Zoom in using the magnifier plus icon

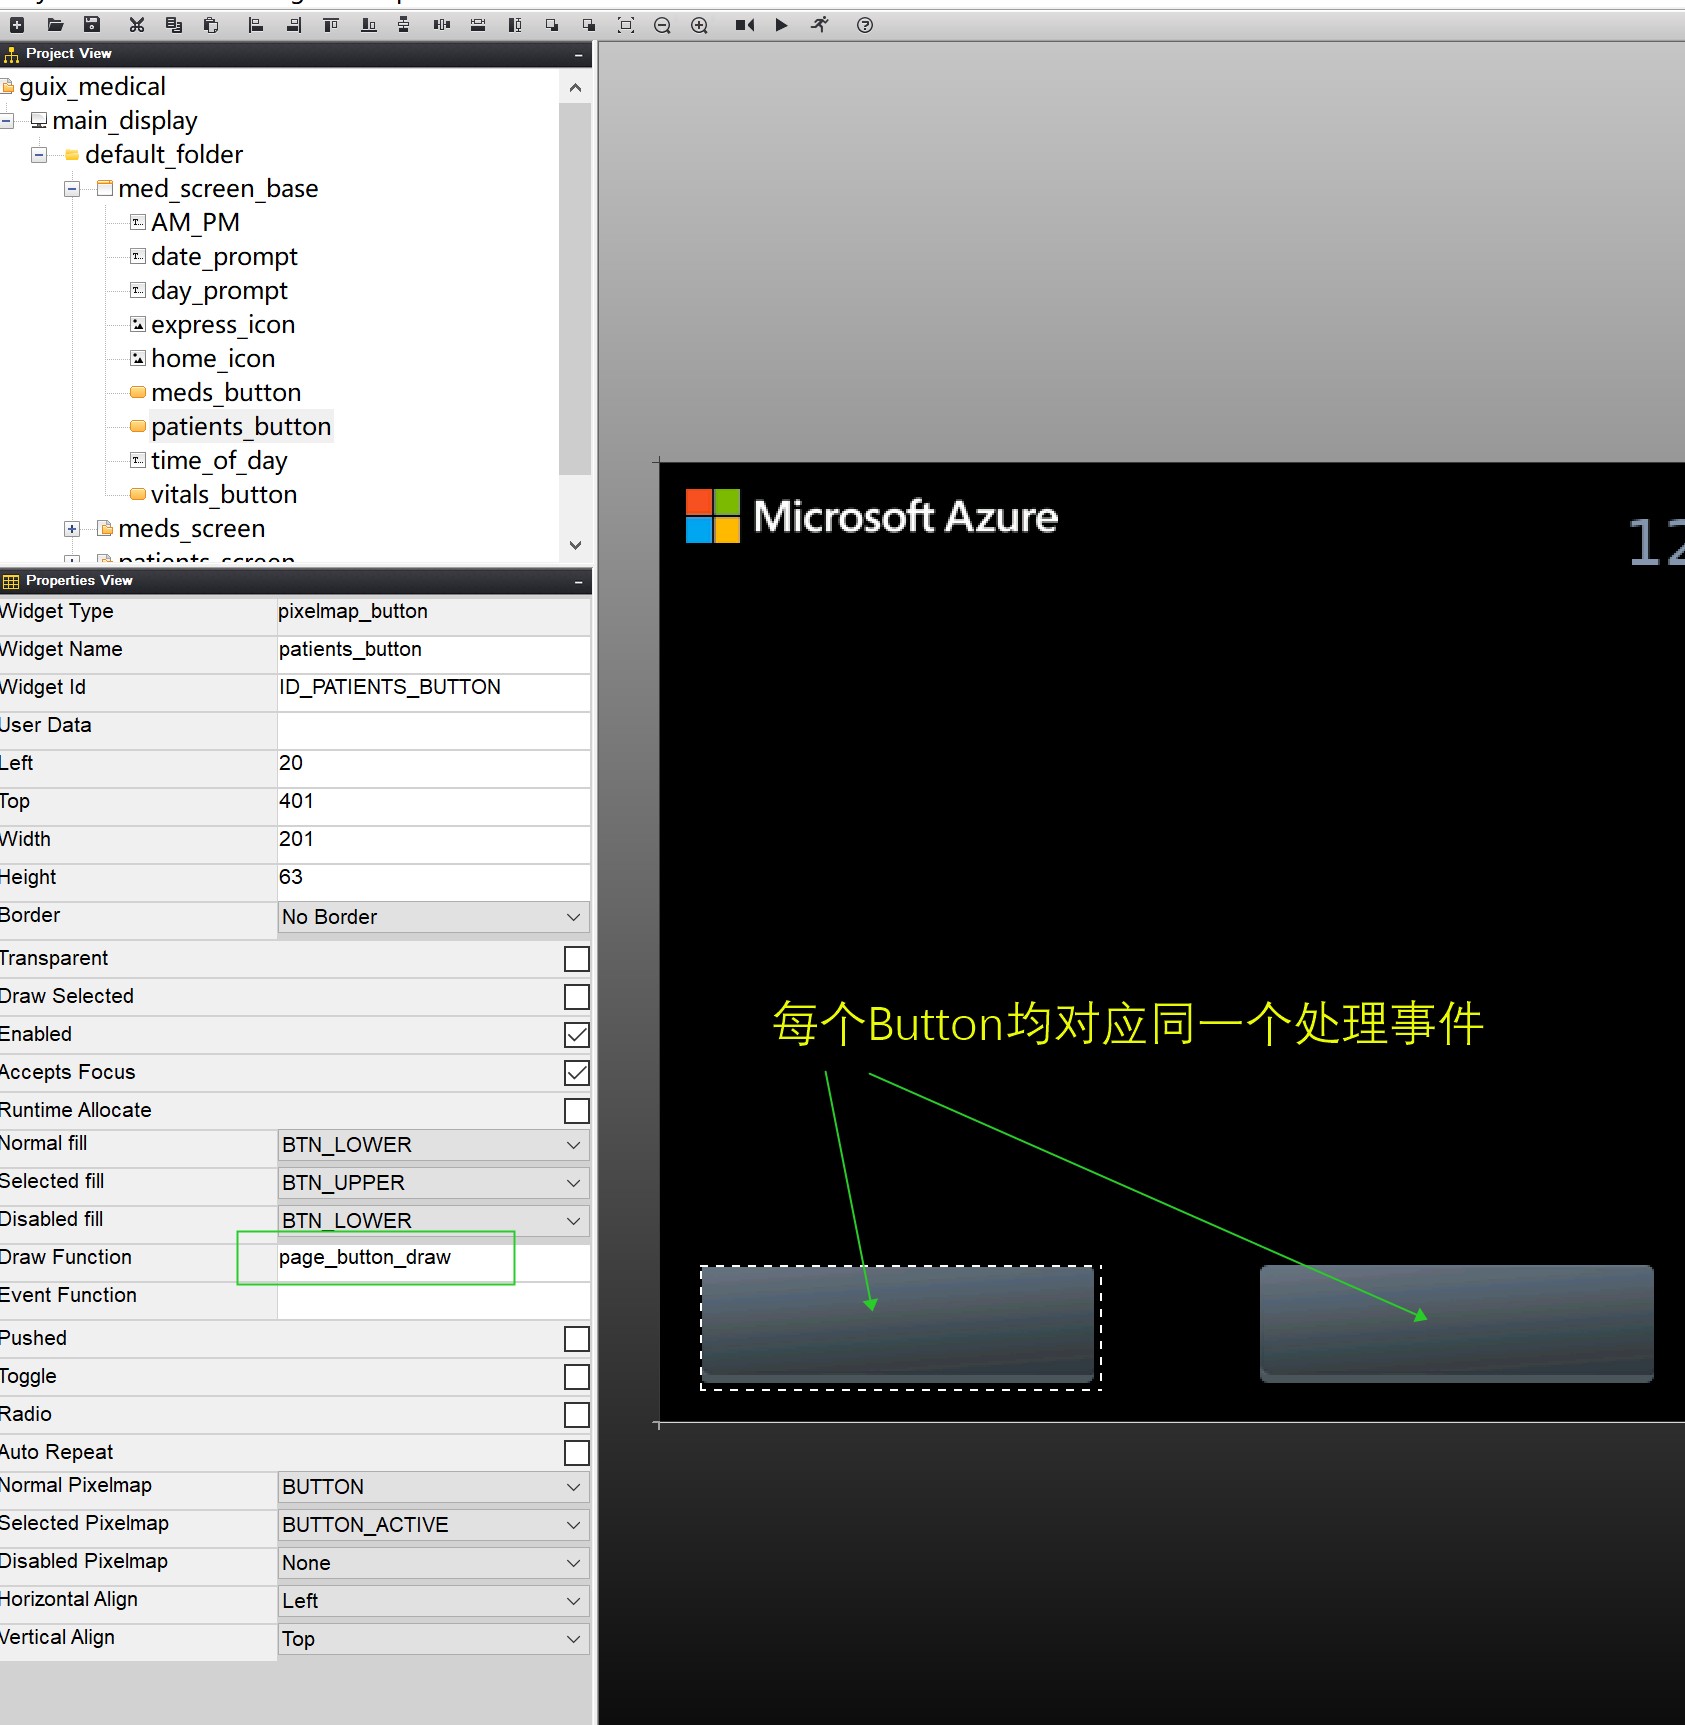click(699, 25)
